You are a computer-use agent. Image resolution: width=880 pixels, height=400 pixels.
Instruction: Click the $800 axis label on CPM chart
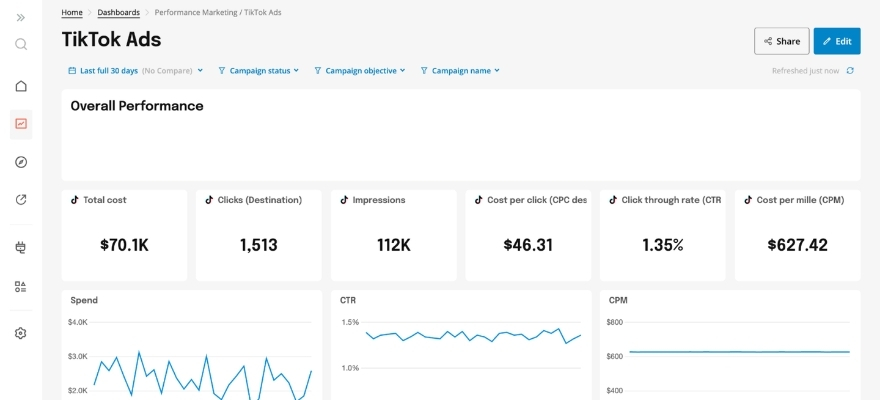pos(615,323)
